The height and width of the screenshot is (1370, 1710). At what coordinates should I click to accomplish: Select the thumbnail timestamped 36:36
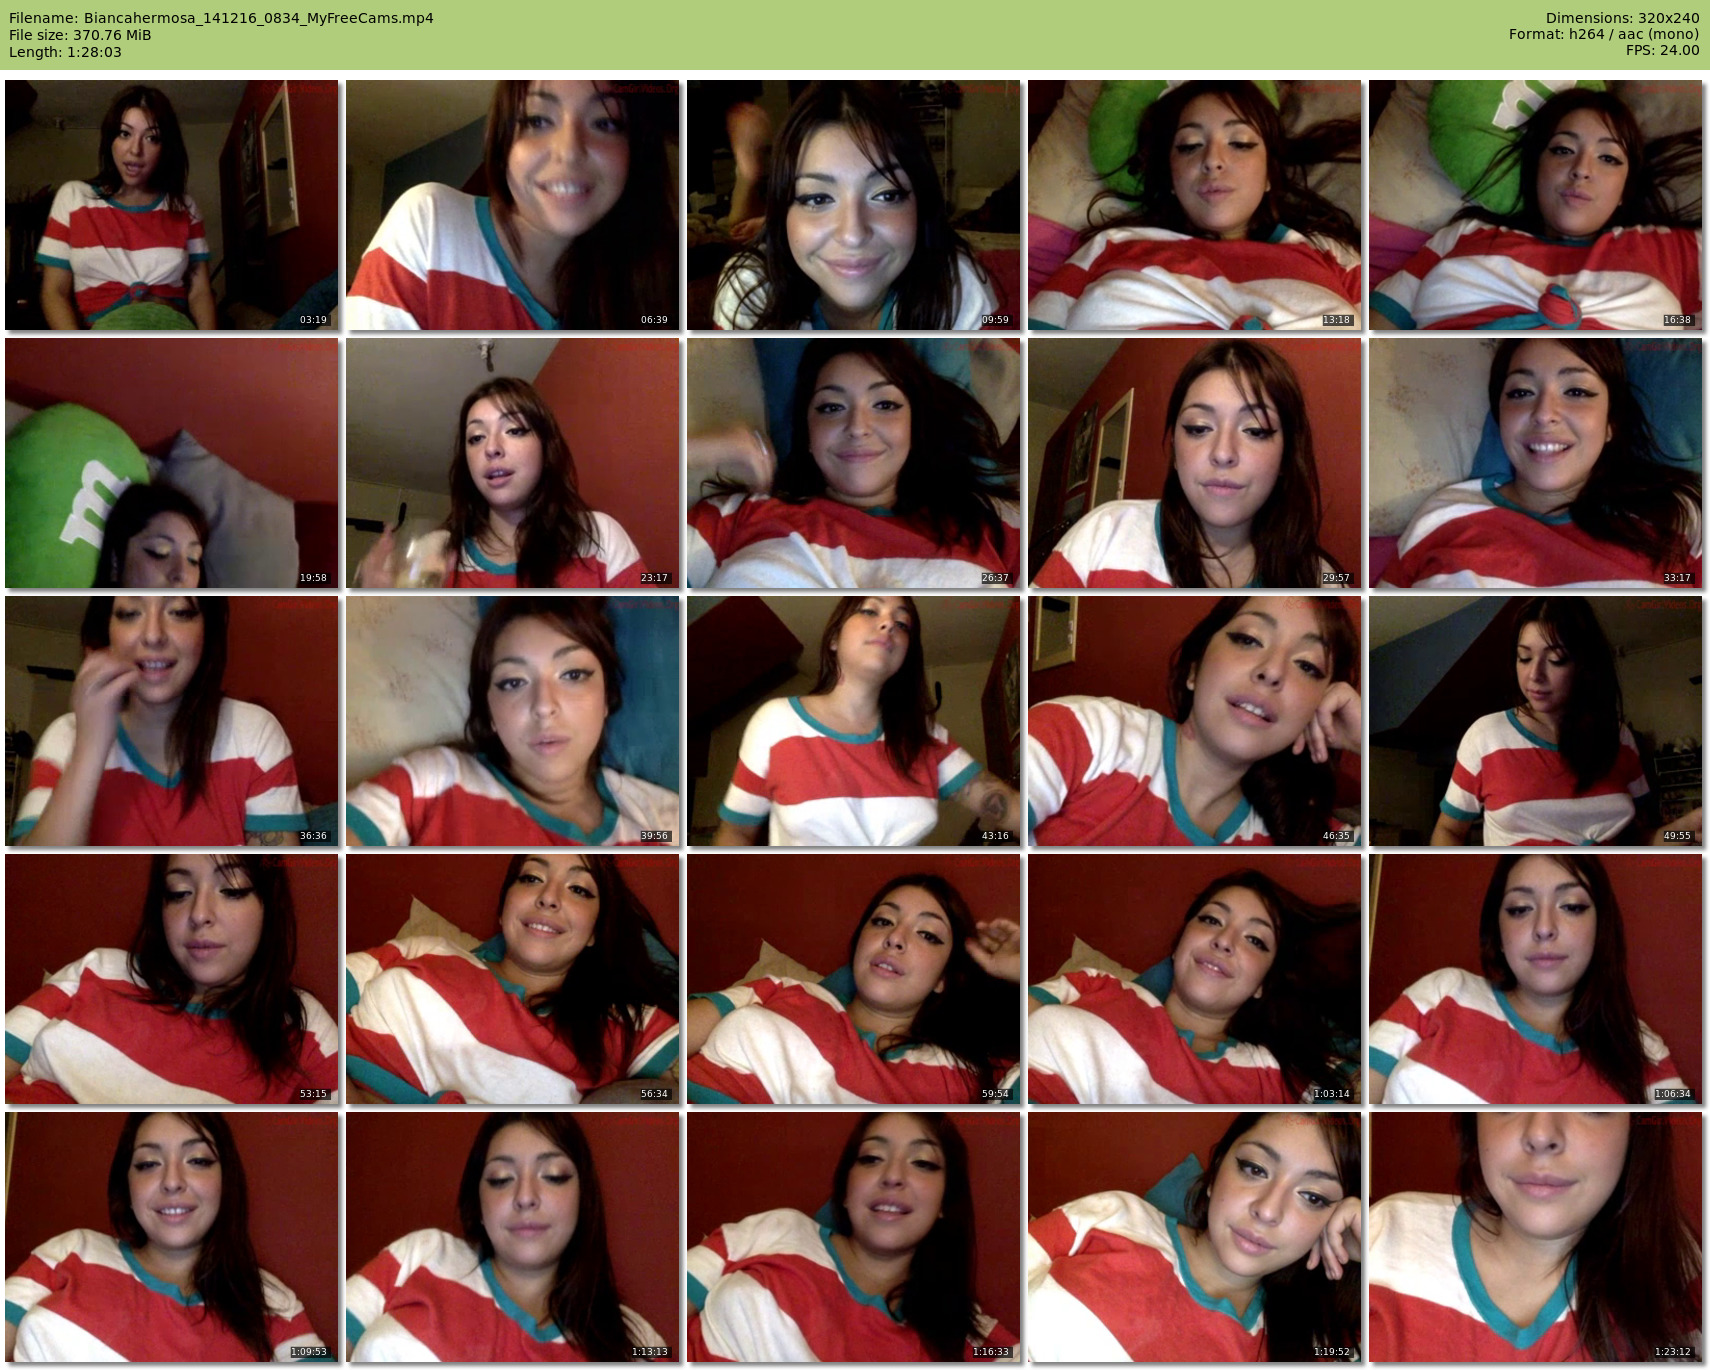172,721
